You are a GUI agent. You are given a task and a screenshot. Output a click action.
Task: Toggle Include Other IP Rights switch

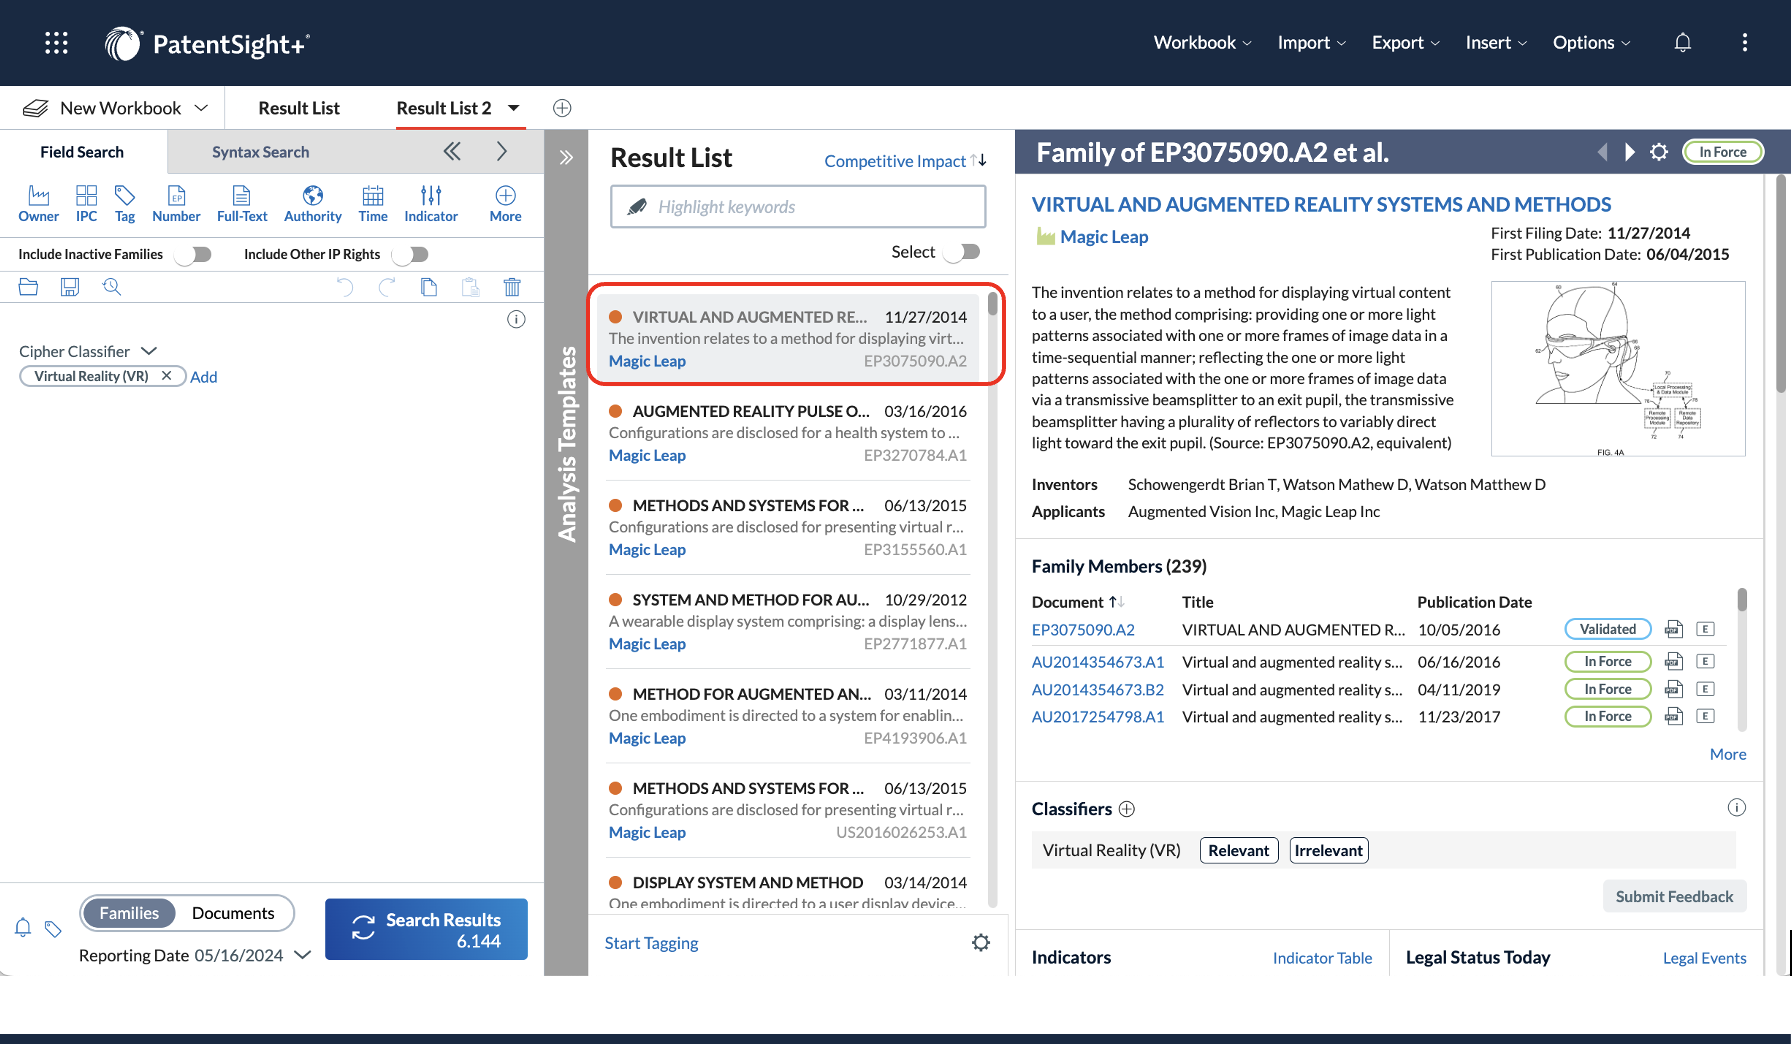(x=410, y=254)
